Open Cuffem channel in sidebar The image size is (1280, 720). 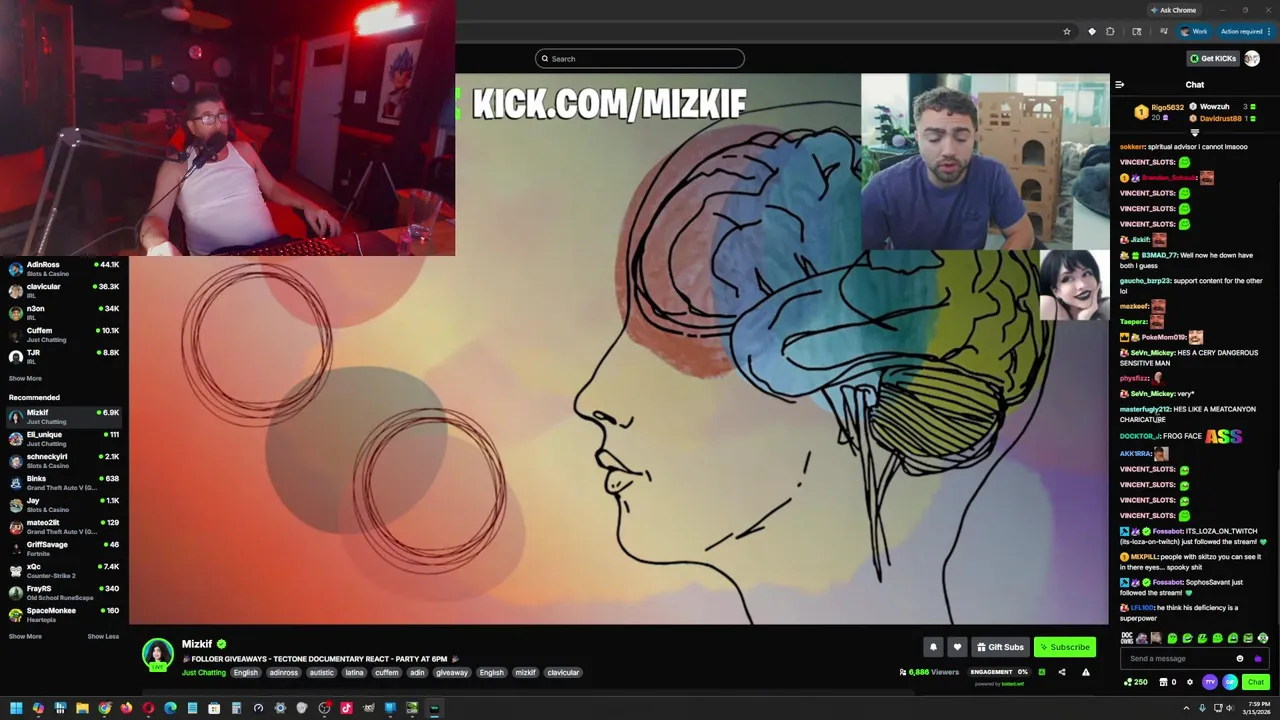pyautogui.click(x=64, y=335)
